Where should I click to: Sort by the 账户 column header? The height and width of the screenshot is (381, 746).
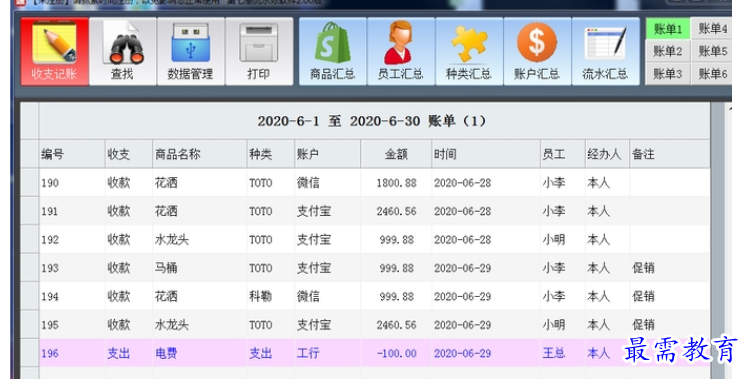coord(327,154)
